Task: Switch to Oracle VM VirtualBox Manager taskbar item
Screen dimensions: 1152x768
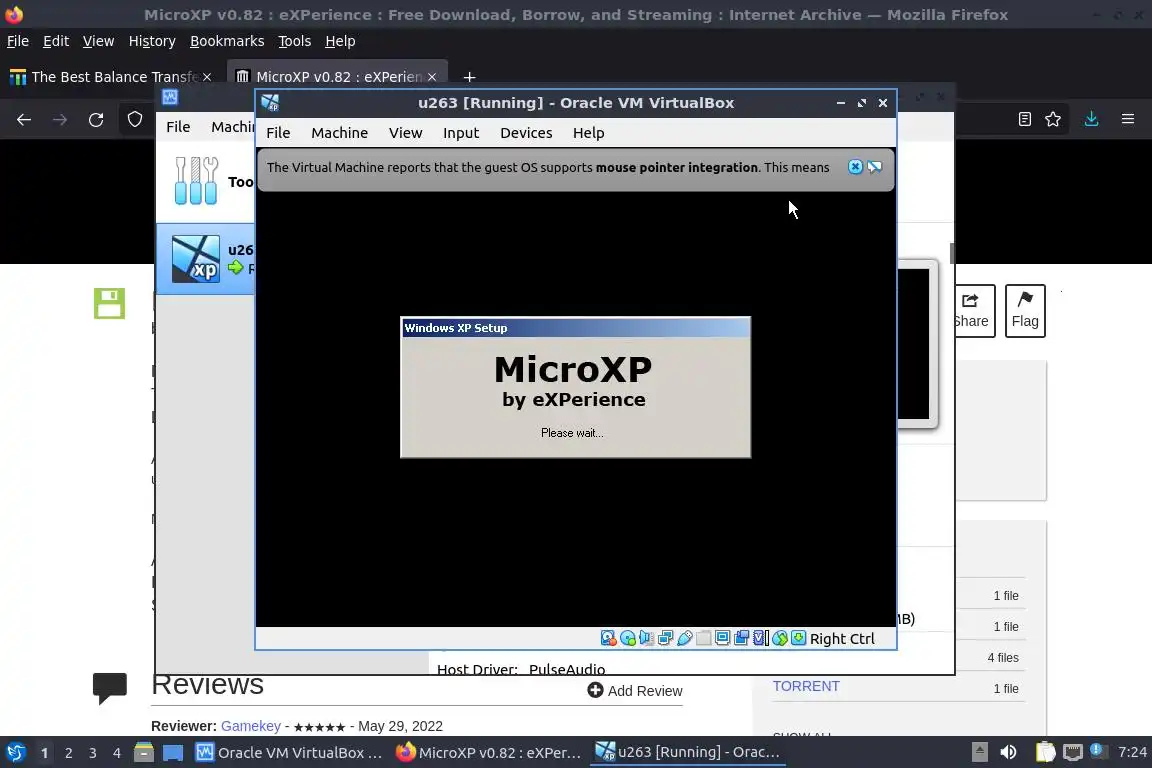Action: coord(289,753)
